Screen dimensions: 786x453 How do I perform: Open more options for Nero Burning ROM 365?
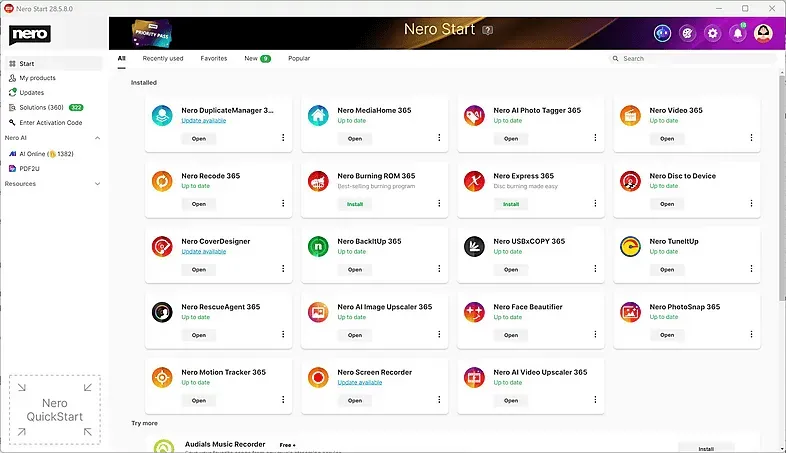[x=439, y=203]
